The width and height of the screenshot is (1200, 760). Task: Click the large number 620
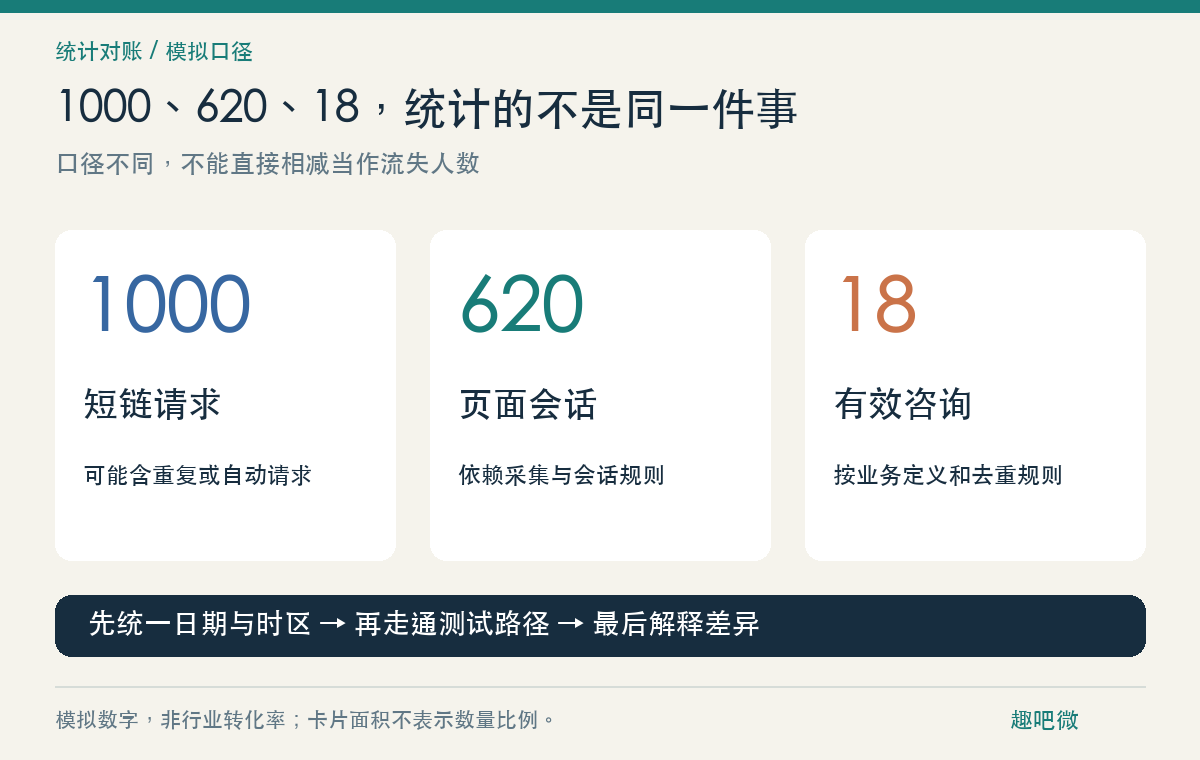pyautogui.click(x=522, y=304)
